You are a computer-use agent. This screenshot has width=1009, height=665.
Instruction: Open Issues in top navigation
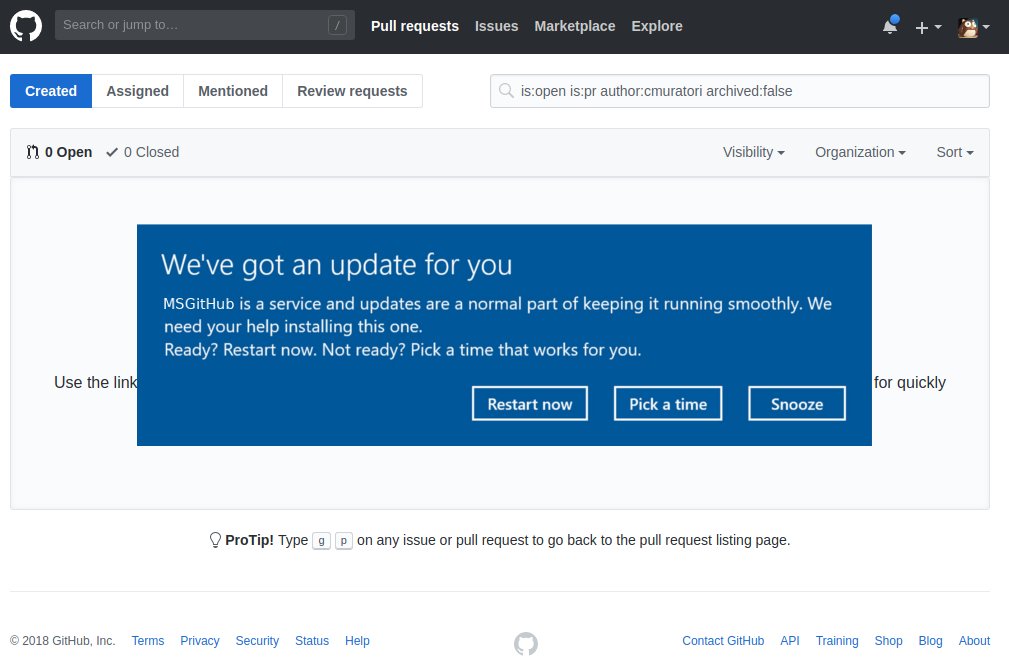tap(496, 26)
